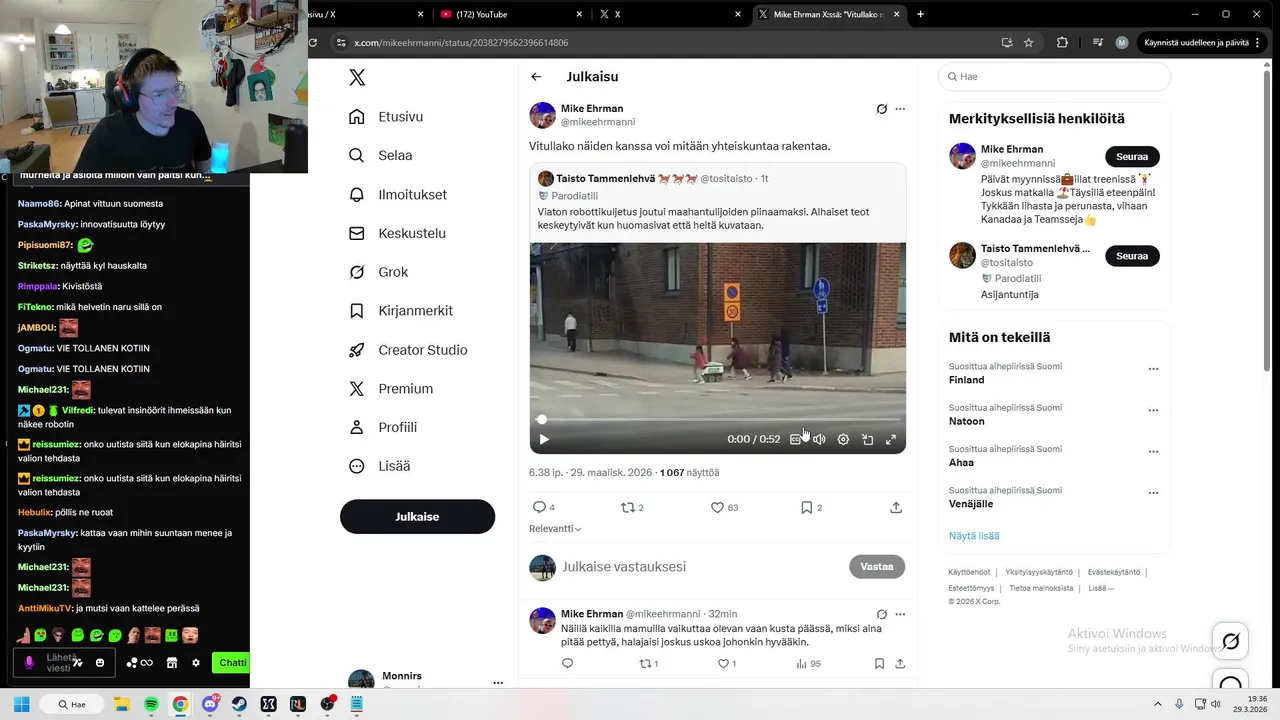
Task: Open Premium page
Action: click(x=390, y=389)
